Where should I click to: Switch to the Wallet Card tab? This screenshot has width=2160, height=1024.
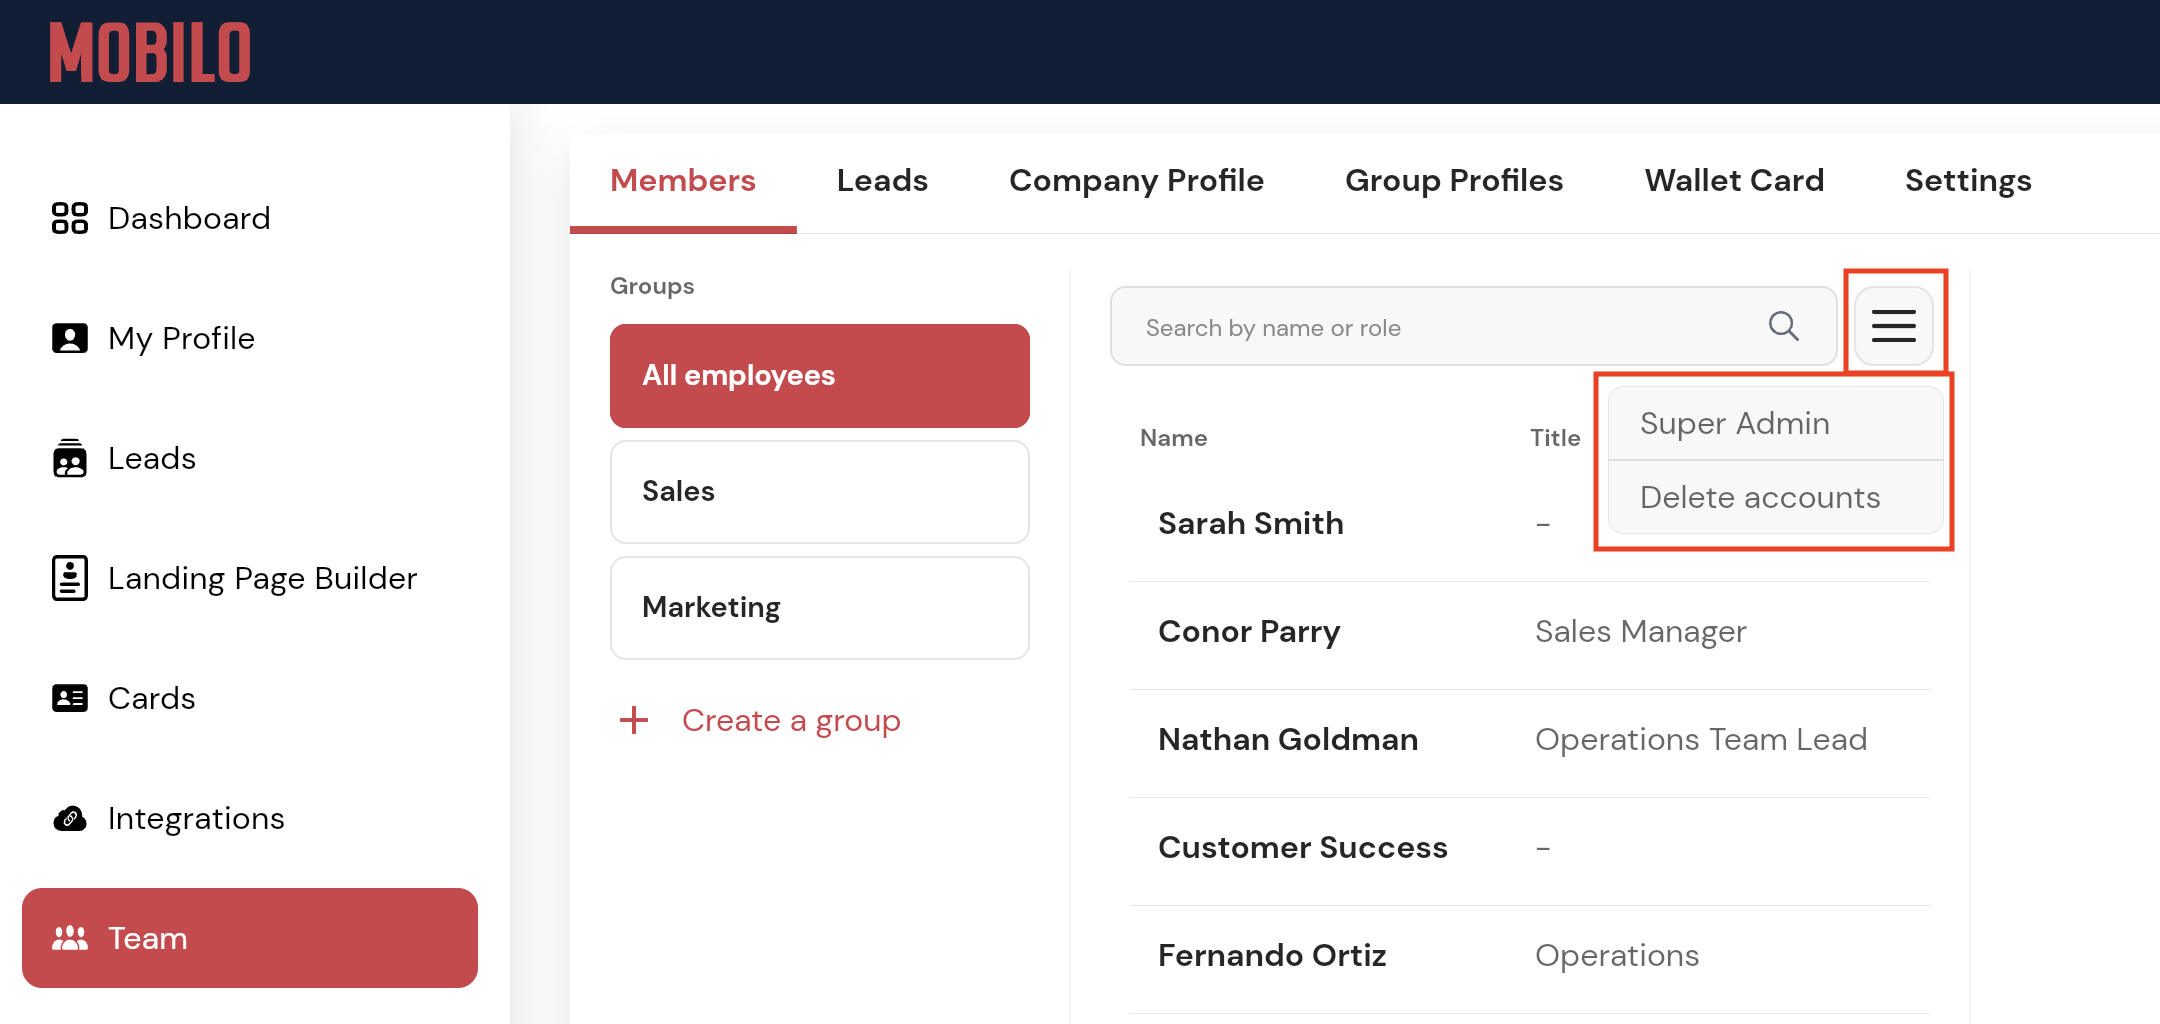click(1734, 180)
